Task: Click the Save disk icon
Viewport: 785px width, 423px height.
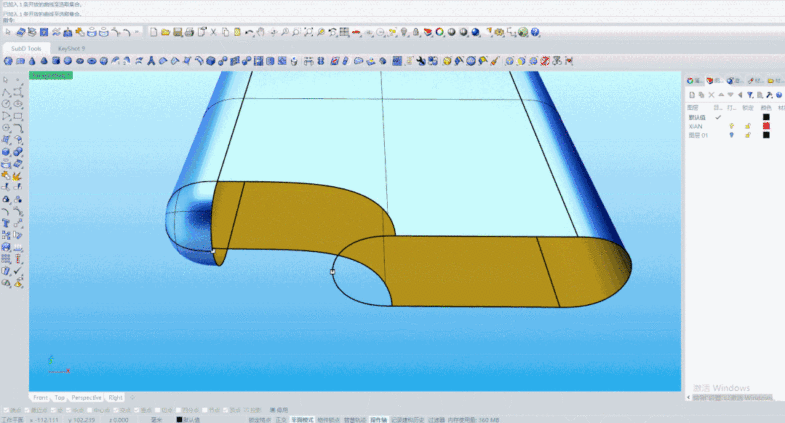Action: [177, 33]
